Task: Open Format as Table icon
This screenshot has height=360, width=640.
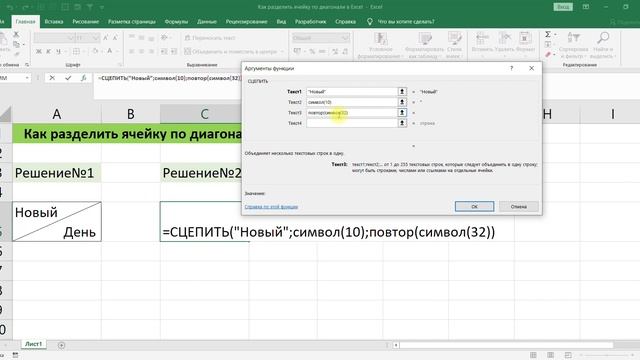Action: 424,39
